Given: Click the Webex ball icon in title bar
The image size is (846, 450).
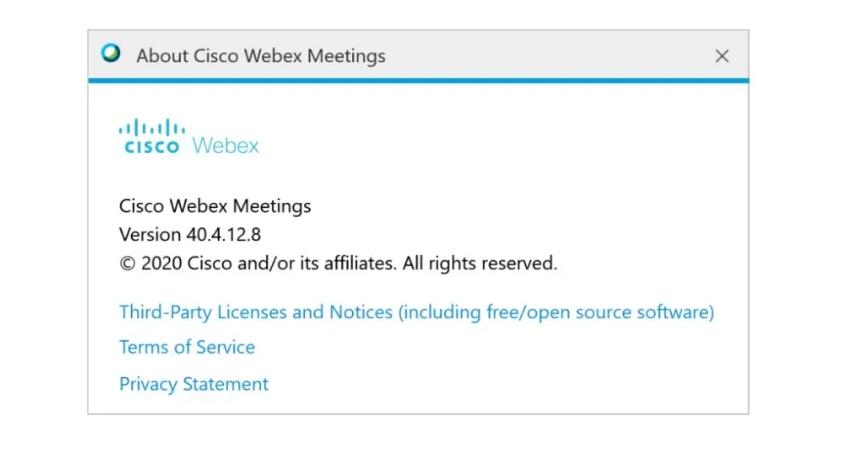Looking at the screenshot, I should point(110,54).
